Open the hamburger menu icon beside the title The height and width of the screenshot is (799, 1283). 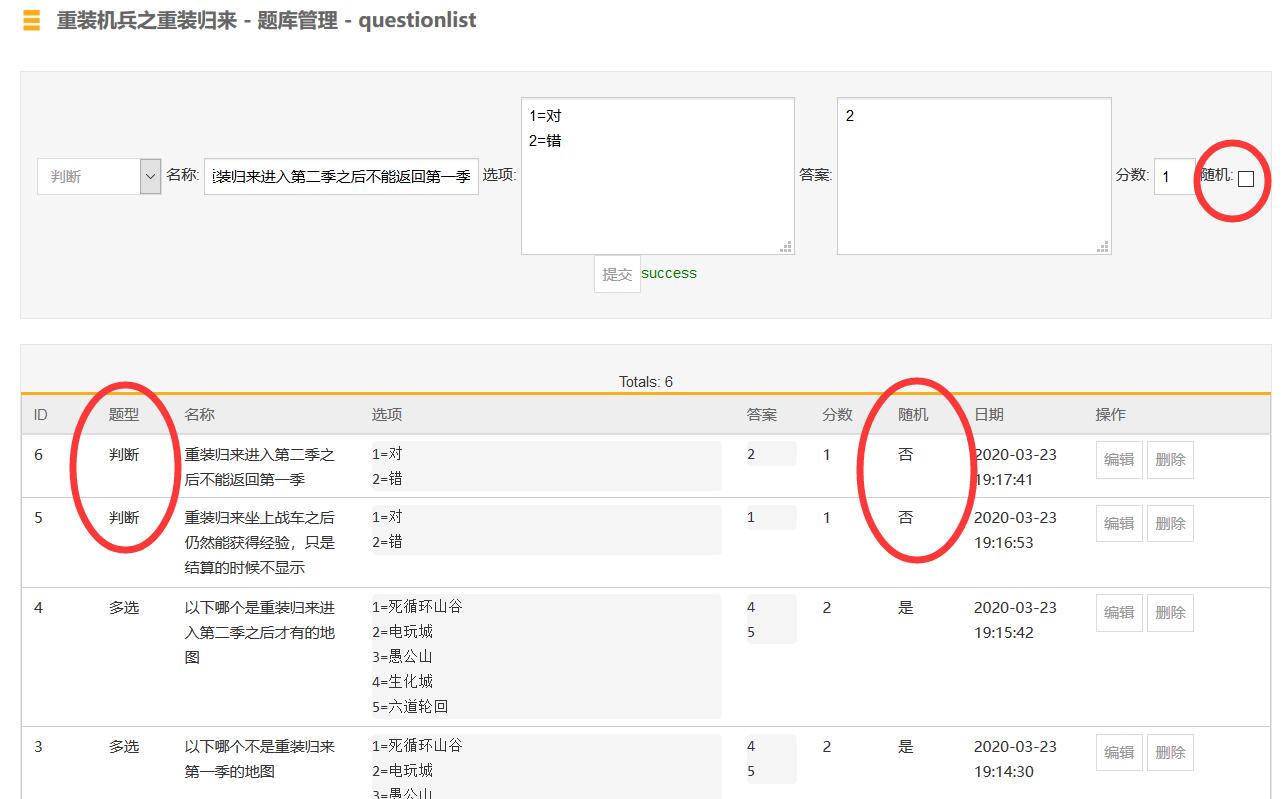[32, 20]
